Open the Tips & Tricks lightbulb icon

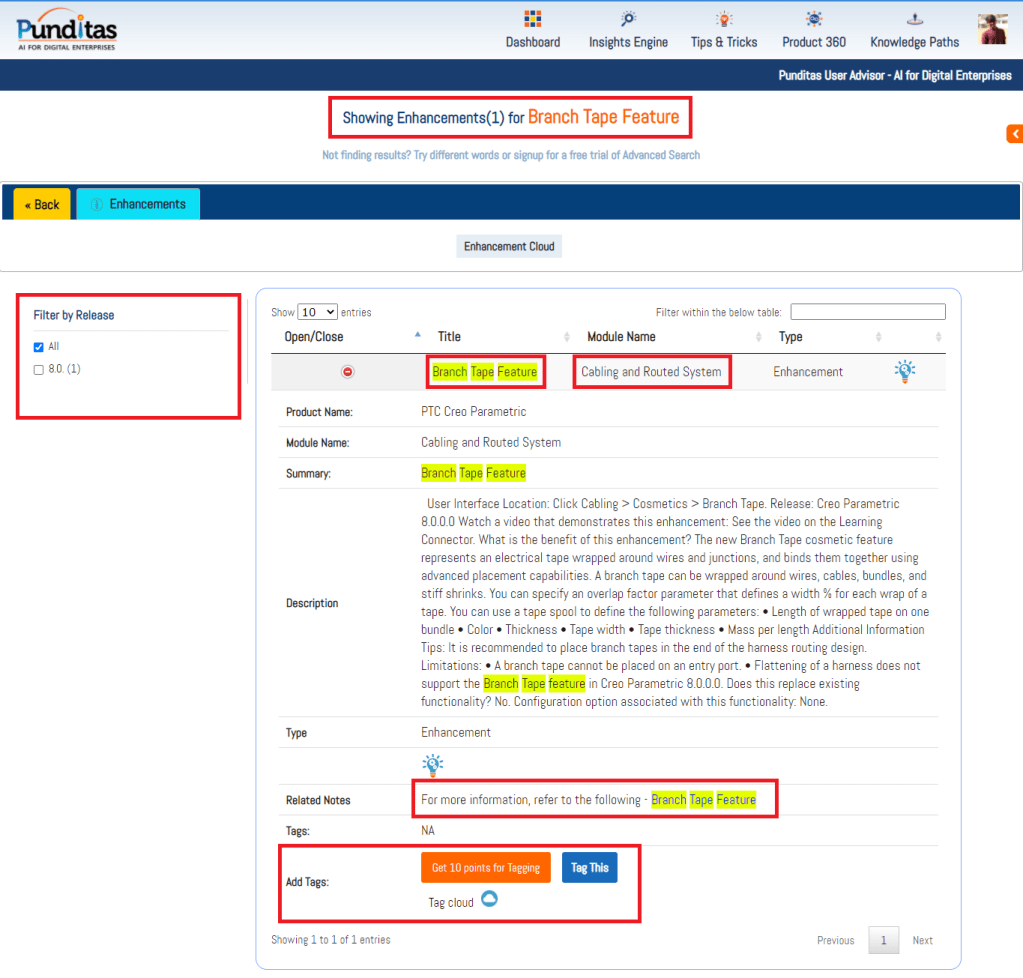pos(723,19)
